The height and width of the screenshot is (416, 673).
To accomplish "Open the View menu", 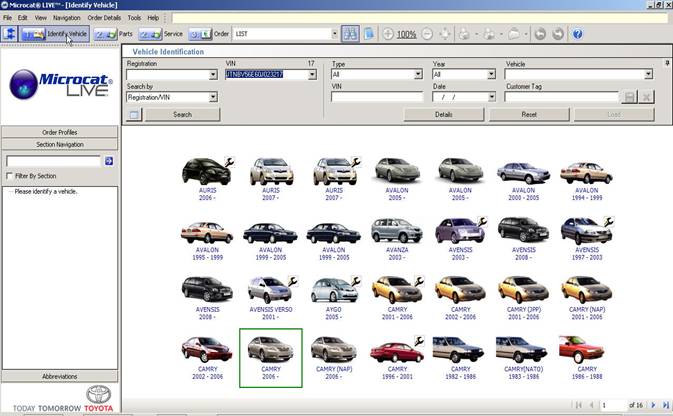I will (x=41, y=18).
